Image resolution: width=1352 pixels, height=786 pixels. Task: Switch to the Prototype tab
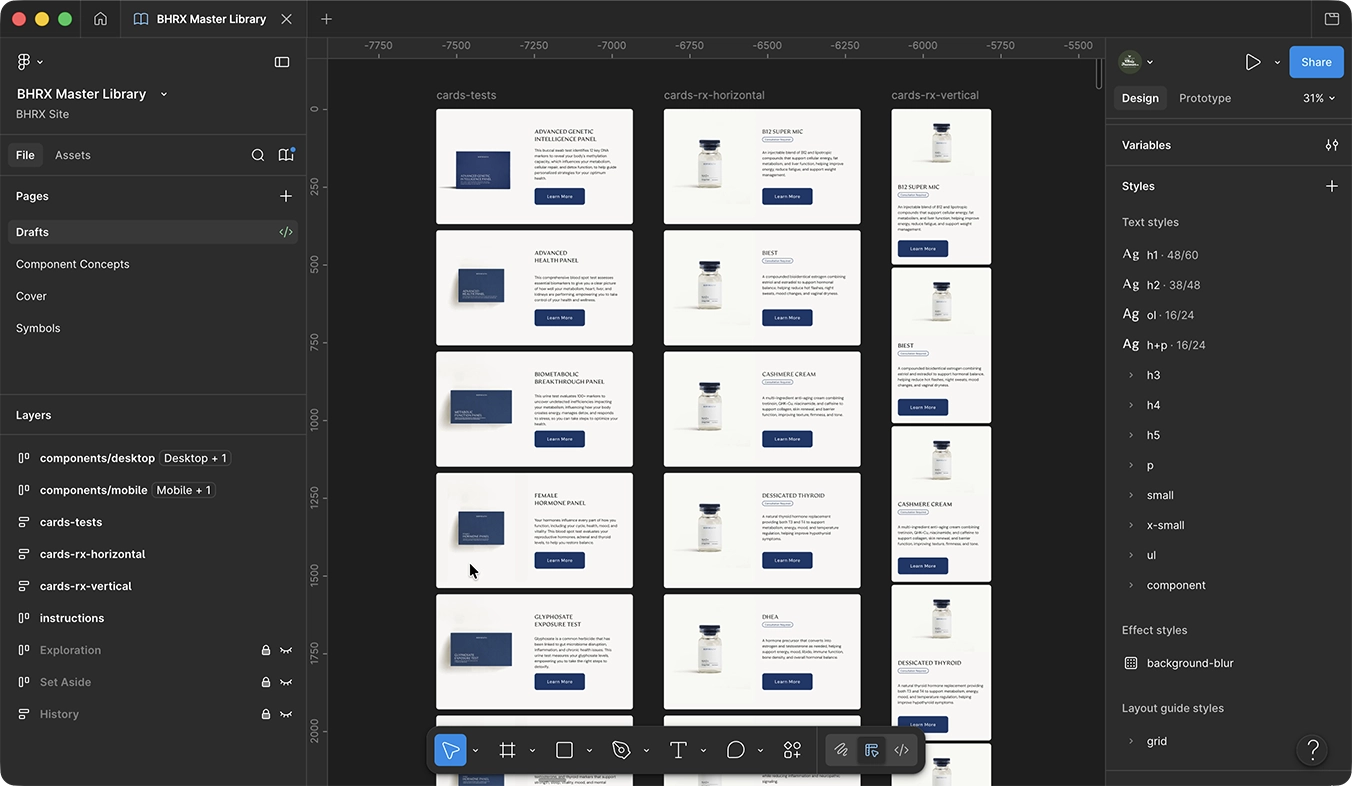1205,98
